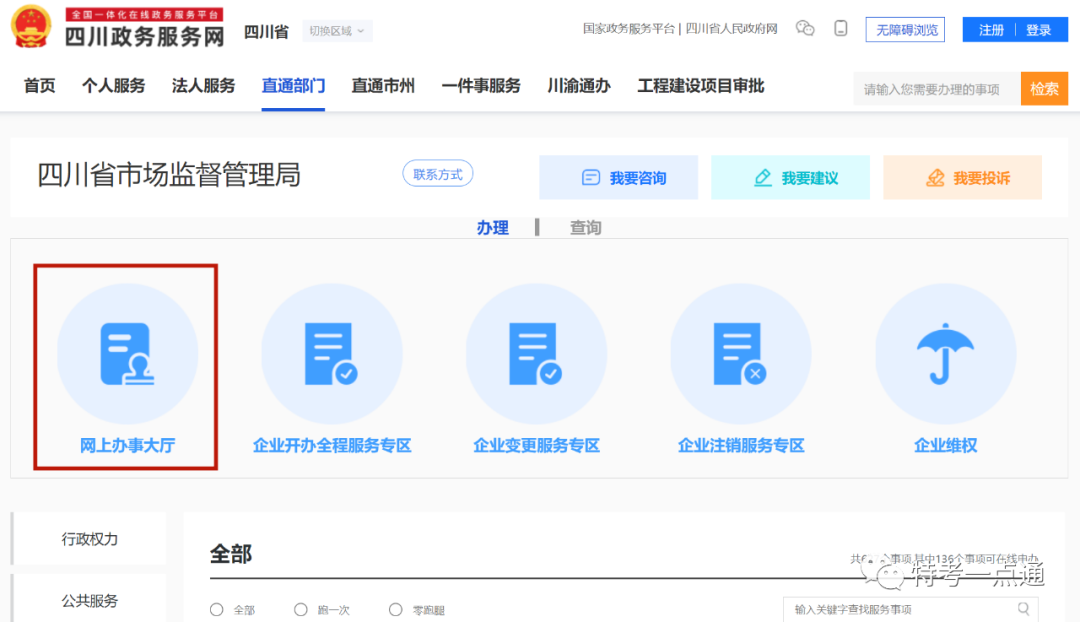
Task: Click the WeChat icon in header
Action: [804, 28]
